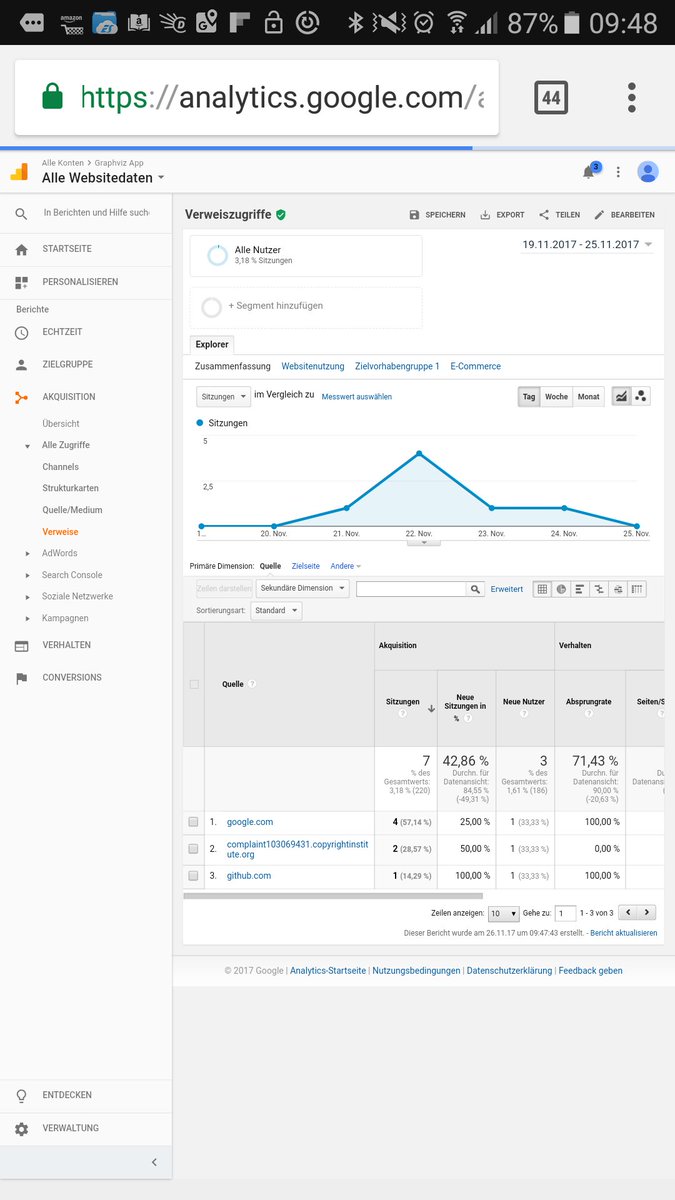Expand the Search Console section
Image resolution: width=675 pixels, height=1200 pixels.
point(28,576)
